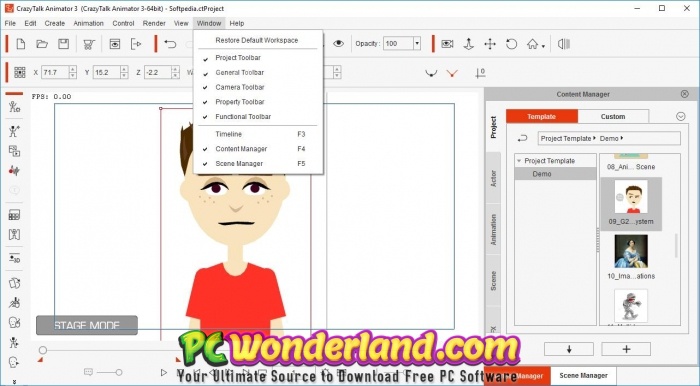
Task: Click the reset-to-zero pivot icon
Action: [480, 73]
